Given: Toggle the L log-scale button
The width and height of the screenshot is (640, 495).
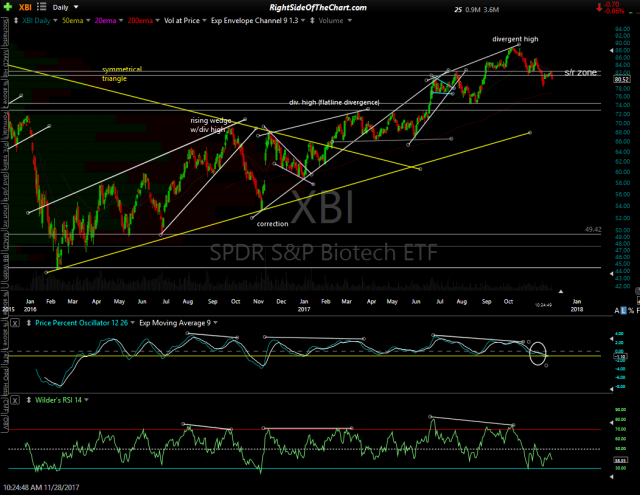Looking at the screenshot, I should [623, 311].
